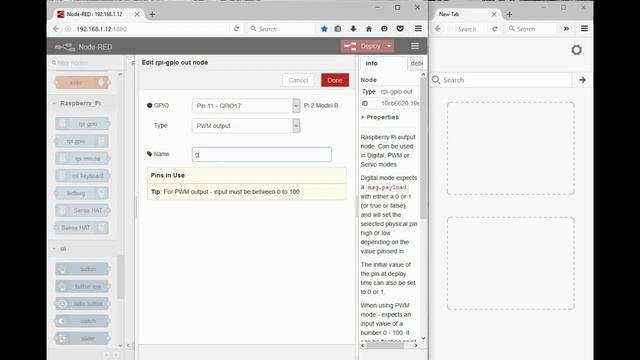The width and height of the screenshot is (640, 360).
Task: Click the horizontal scrollbar in info panel
Action: tap(385, 346)
